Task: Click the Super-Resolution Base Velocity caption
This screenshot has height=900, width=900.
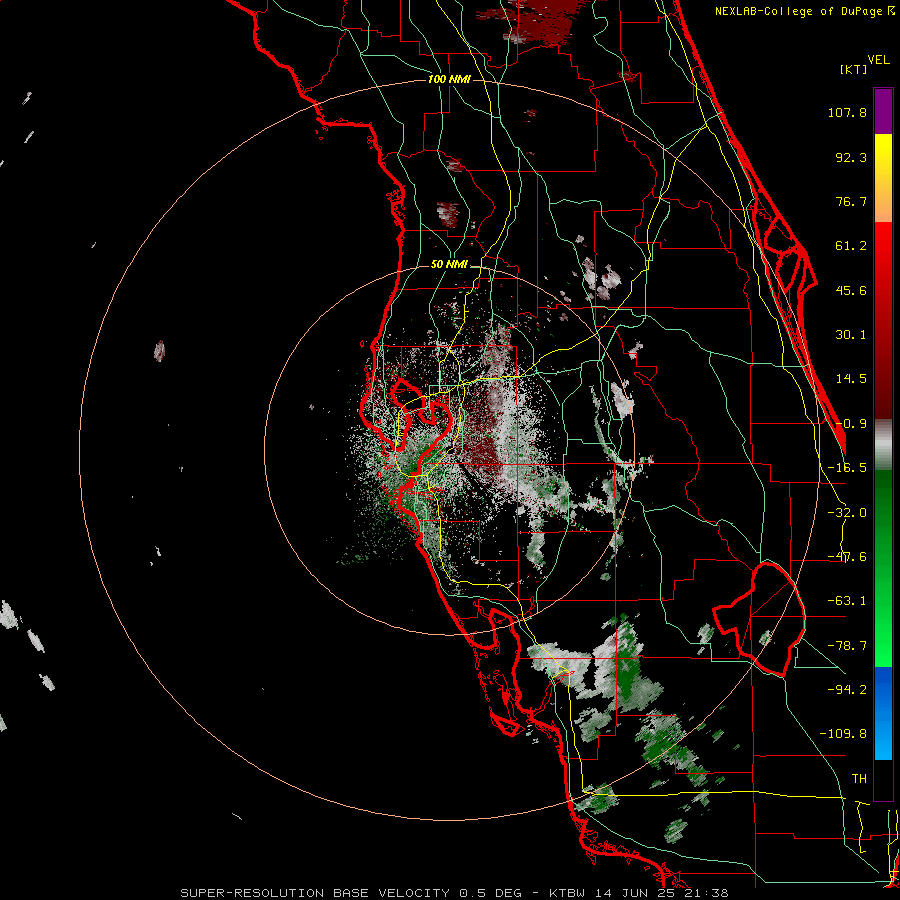Action: pos(454,893)
